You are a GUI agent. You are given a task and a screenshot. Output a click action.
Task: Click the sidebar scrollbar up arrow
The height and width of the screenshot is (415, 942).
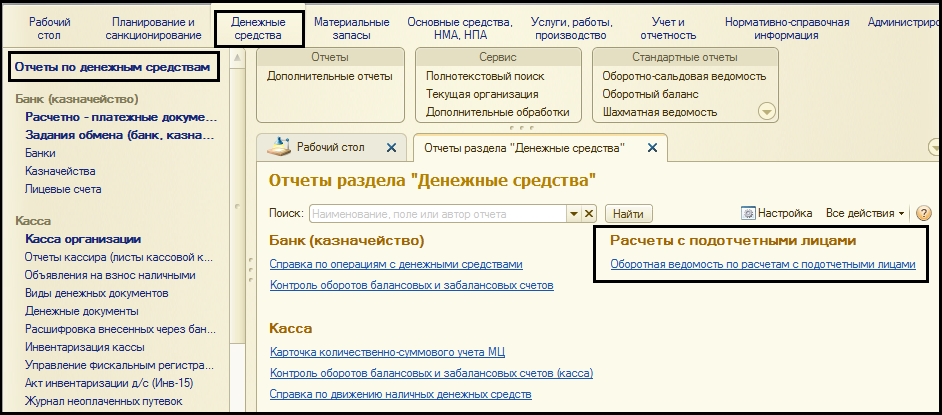(x=238, y=58)
